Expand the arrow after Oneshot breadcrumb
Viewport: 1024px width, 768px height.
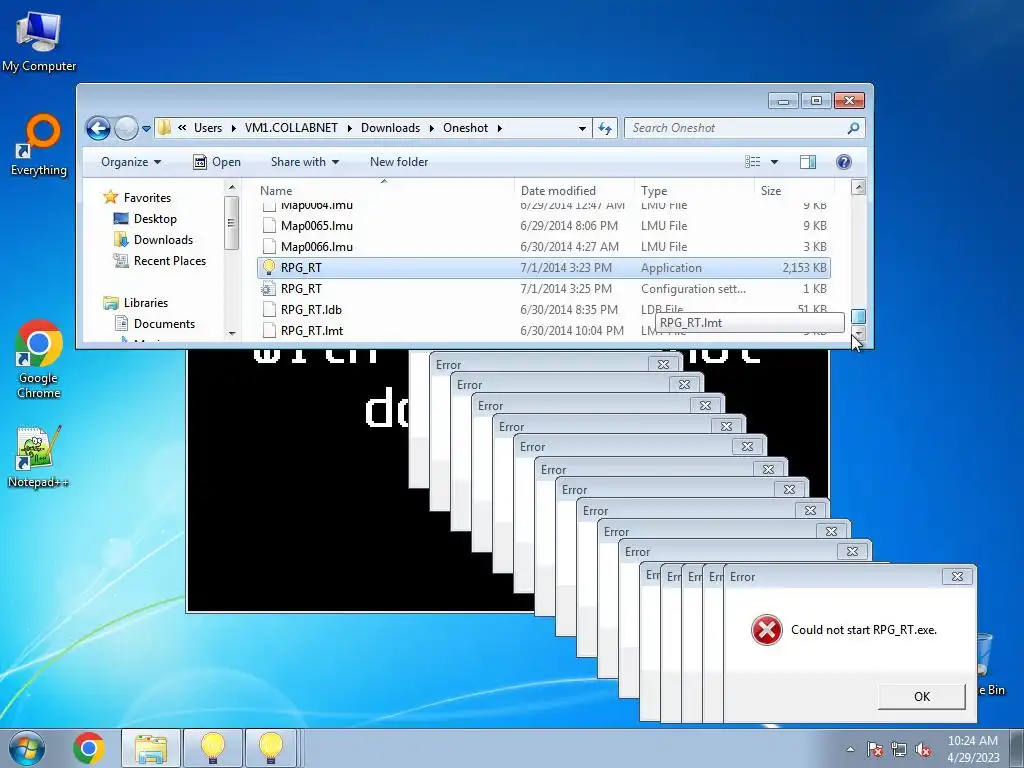pyautogui.click(x=500, y=128)
